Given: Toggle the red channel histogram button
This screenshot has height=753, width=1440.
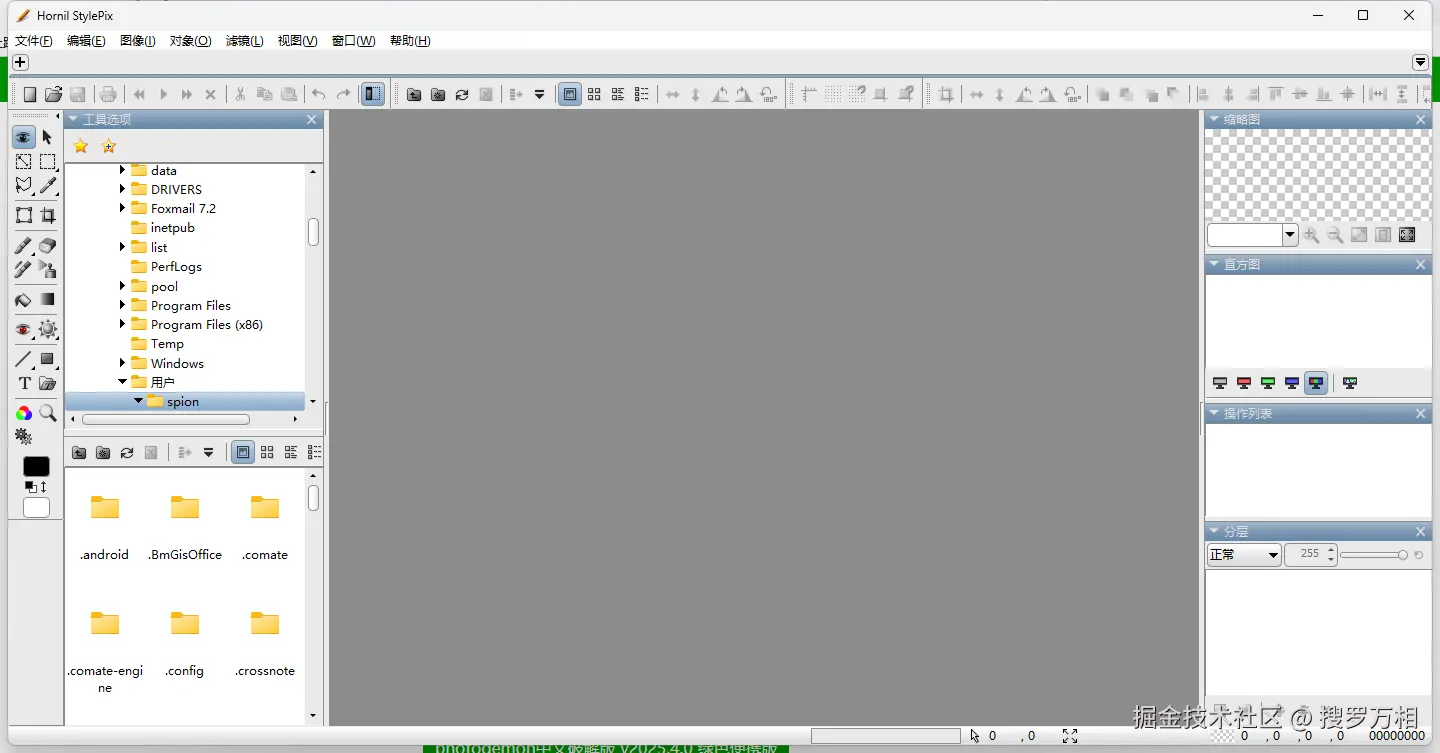Looking at the screenshot, I should 1244,383.
